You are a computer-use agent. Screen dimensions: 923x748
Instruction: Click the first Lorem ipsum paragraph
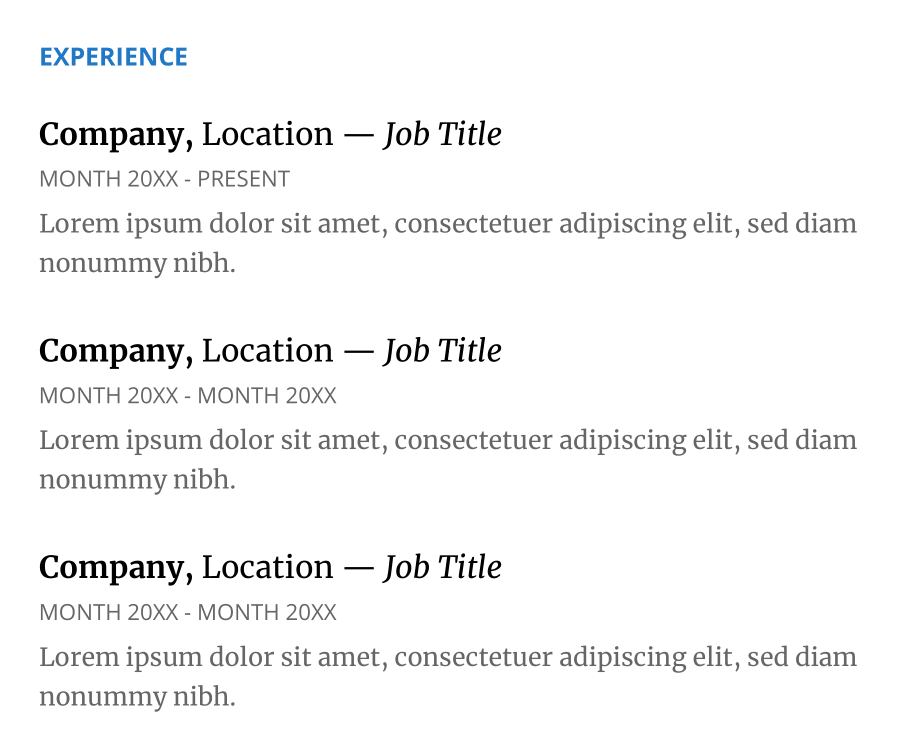[448, 243]
